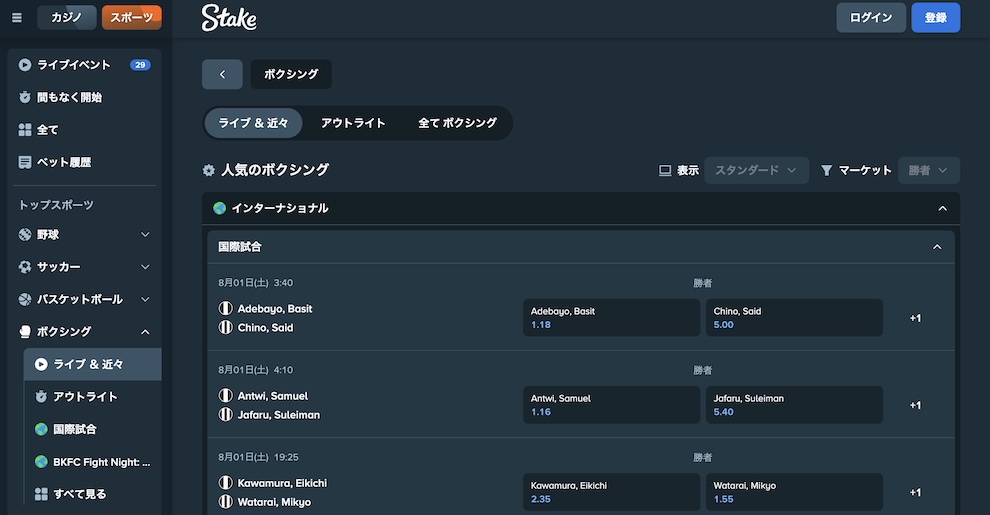Click globe icon in インターナショナル header
This screenshot has width=990, height=515.
point(219,208)
